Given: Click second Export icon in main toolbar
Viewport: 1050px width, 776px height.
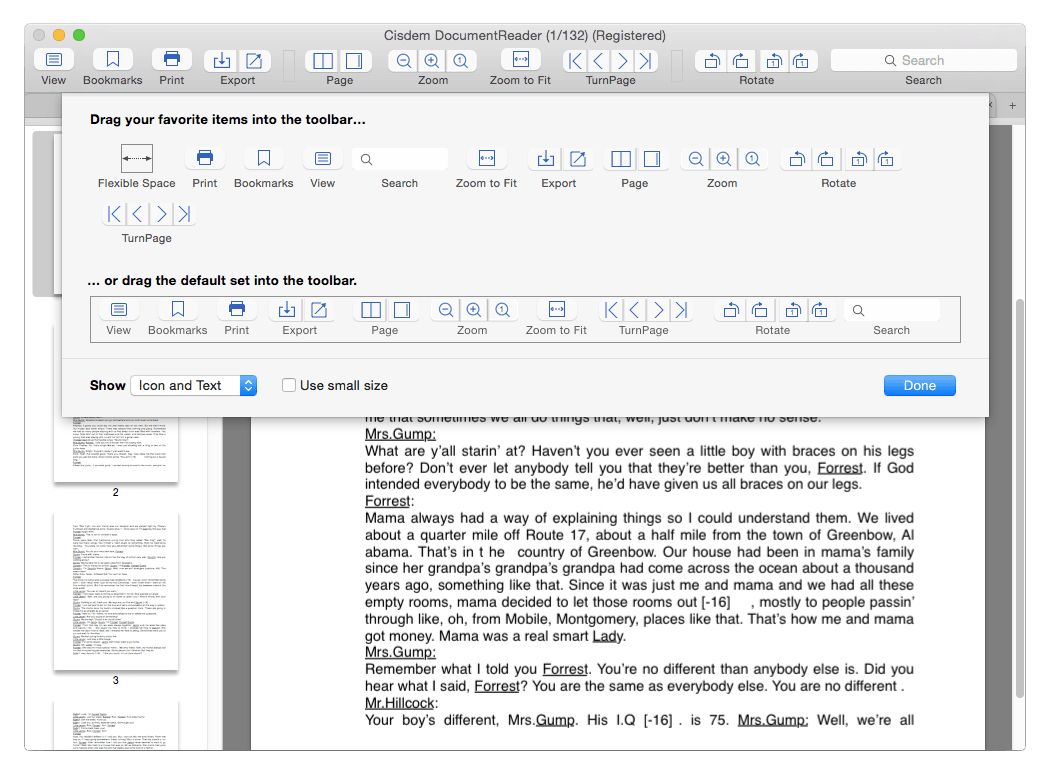Looking at the screenshot, I should [x=254, y=60].
